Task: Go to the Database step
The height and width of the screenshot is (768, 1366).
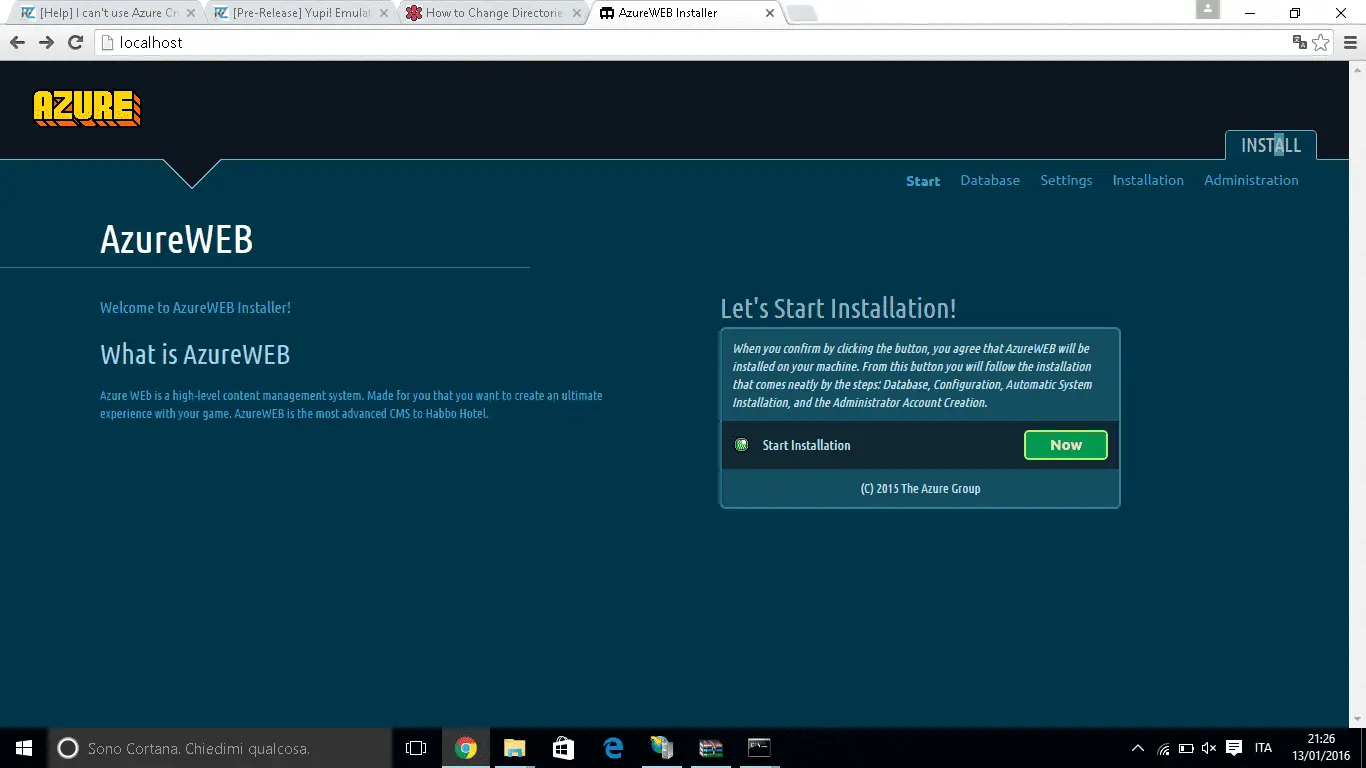Action: point(990,180)
